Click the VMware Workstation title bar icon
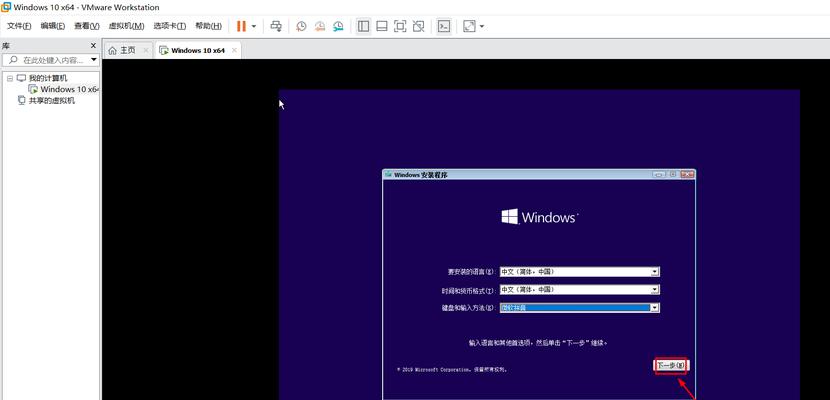The image size is (830, 400). [x=6, y=7]
